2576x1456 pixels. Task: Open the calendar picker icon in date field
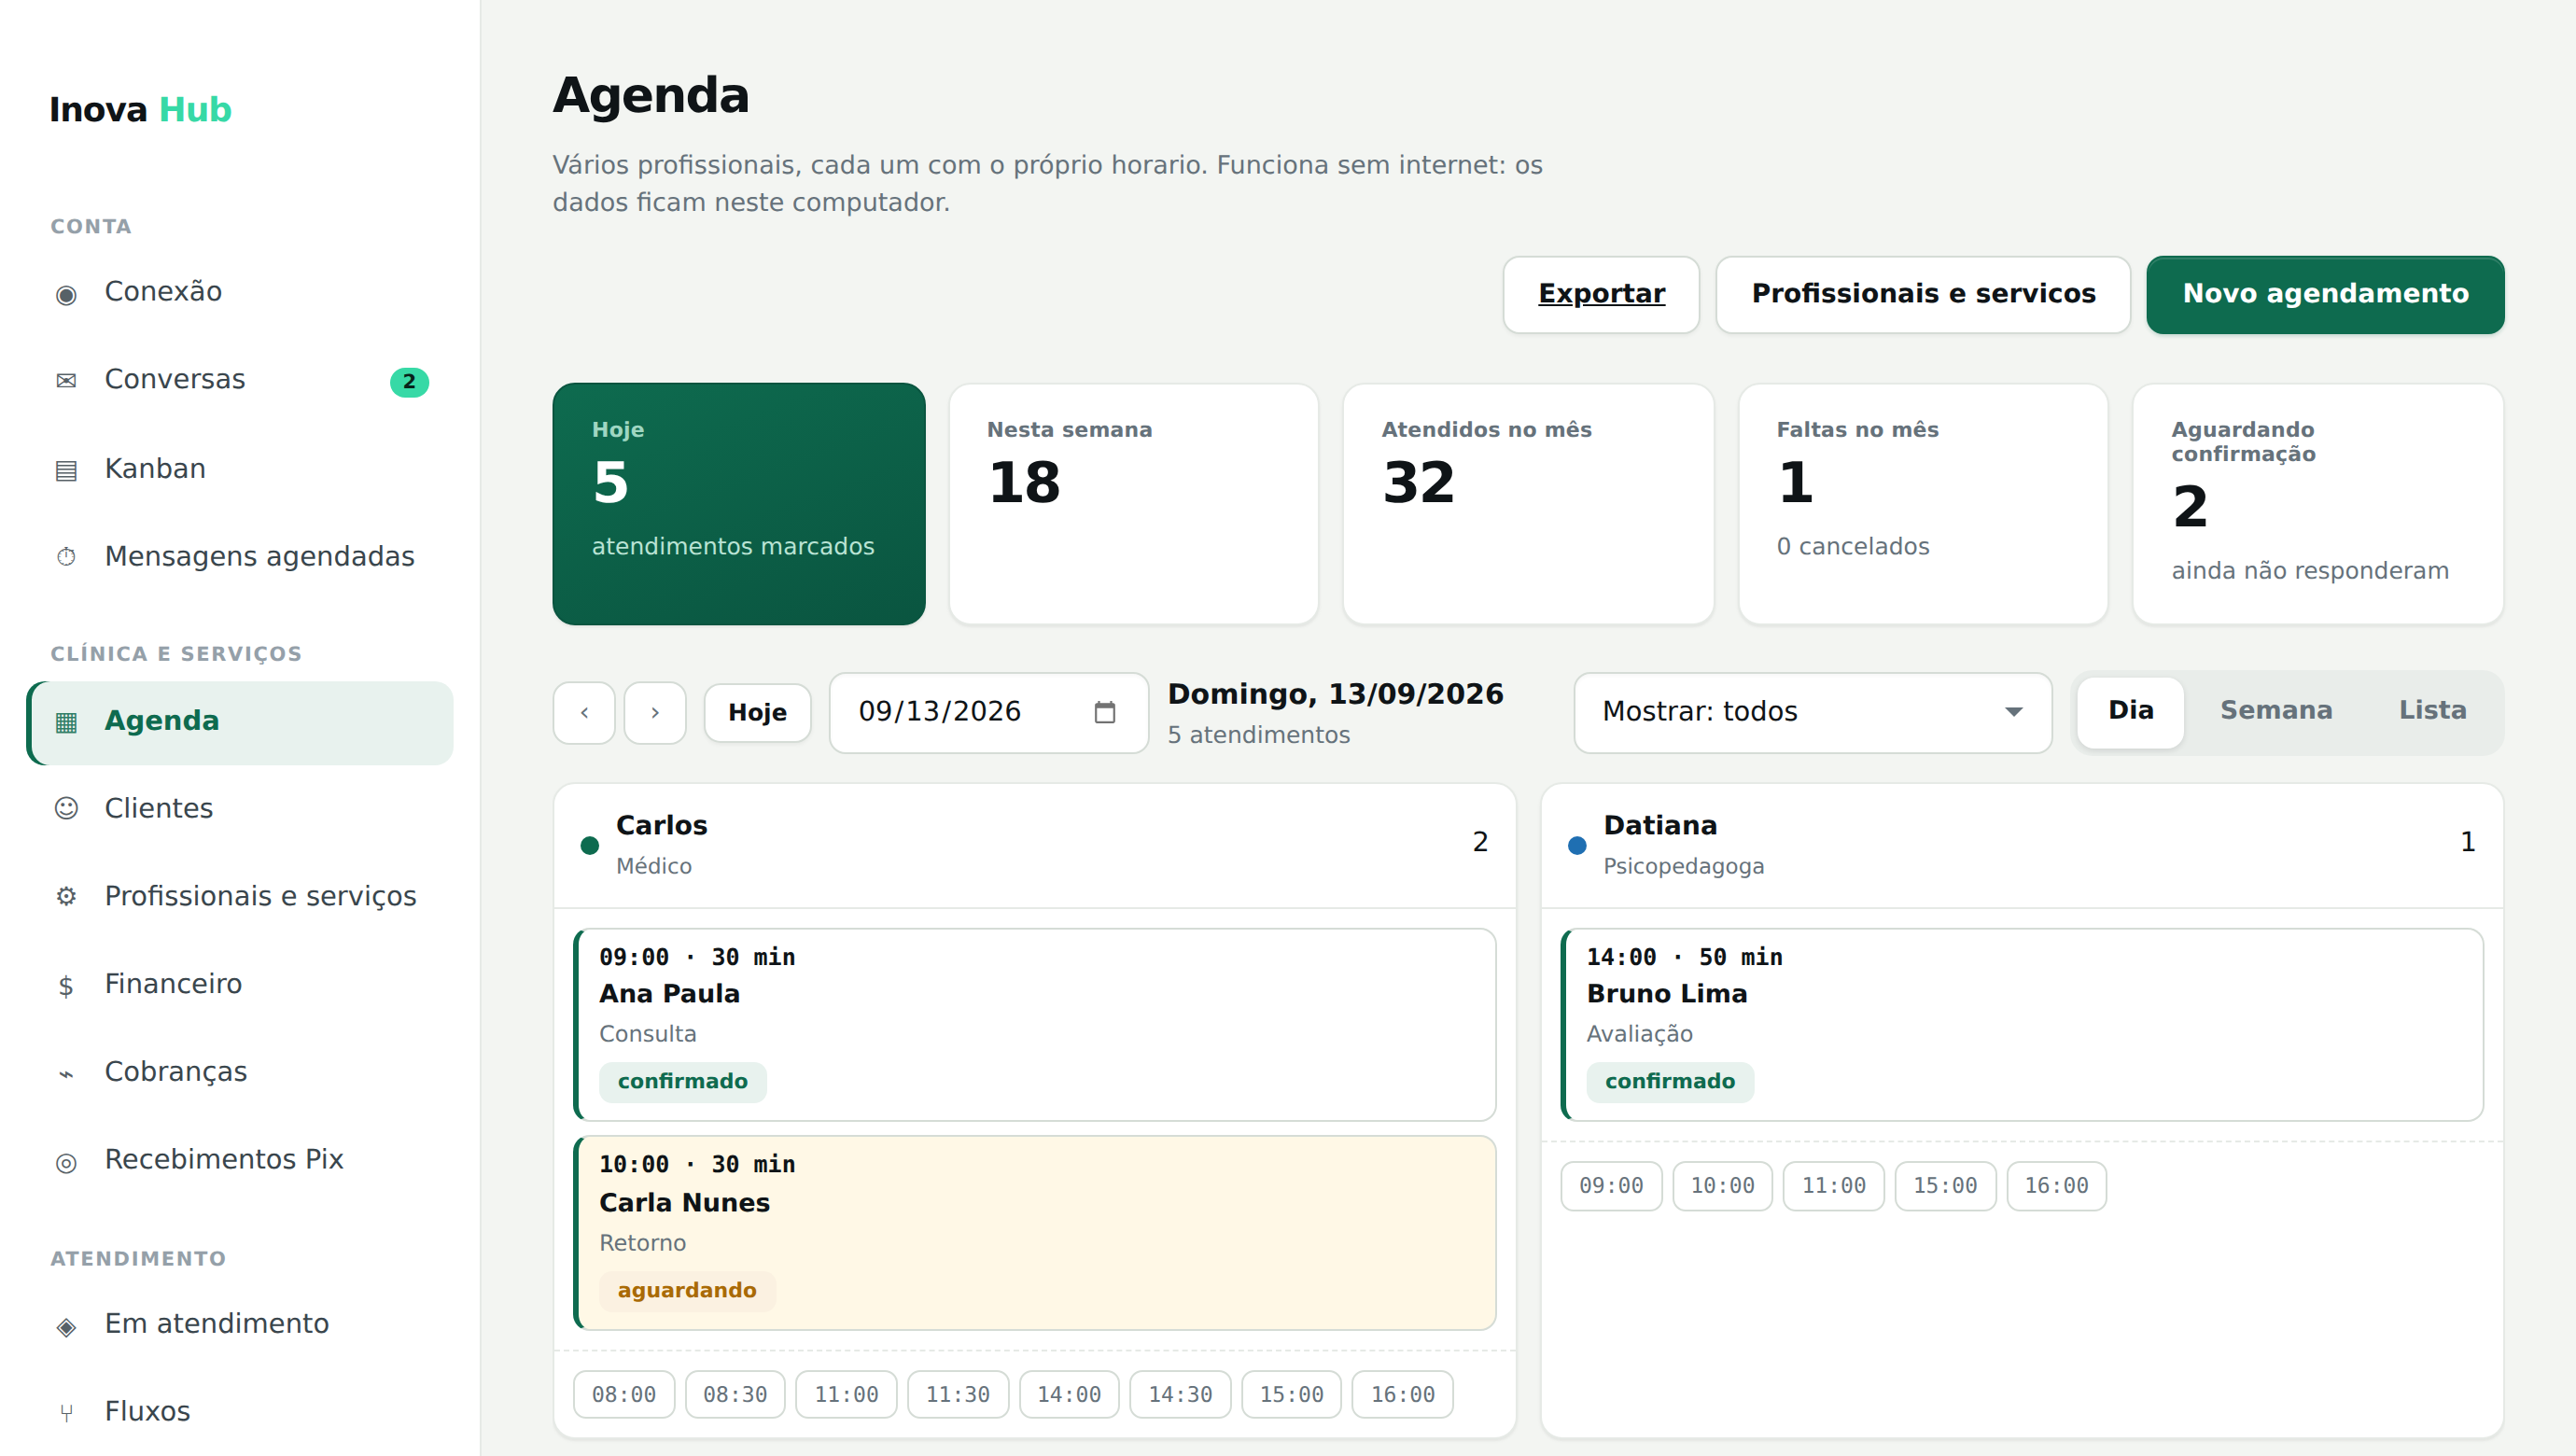[x=1104, y=712]
